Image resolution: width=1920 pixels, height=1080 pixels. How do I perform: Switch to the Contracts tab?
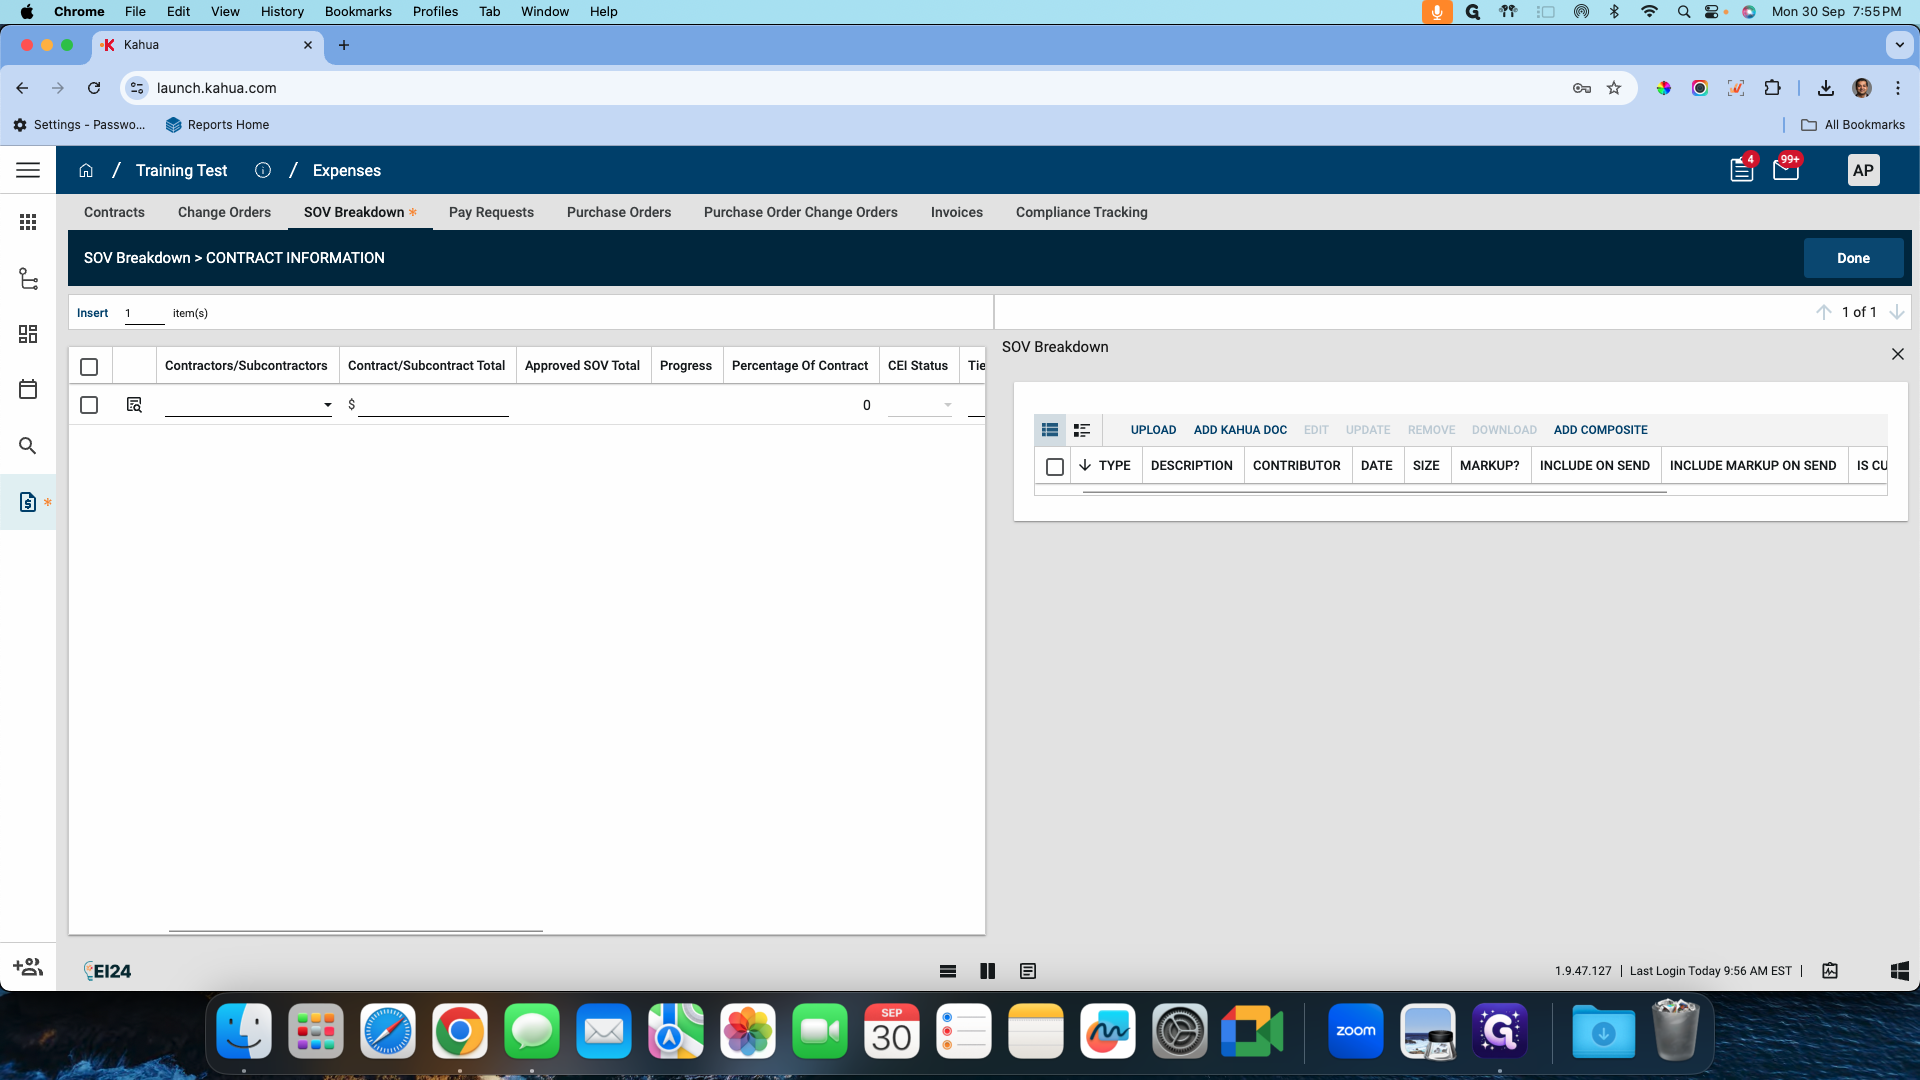(x=114, y=212)
